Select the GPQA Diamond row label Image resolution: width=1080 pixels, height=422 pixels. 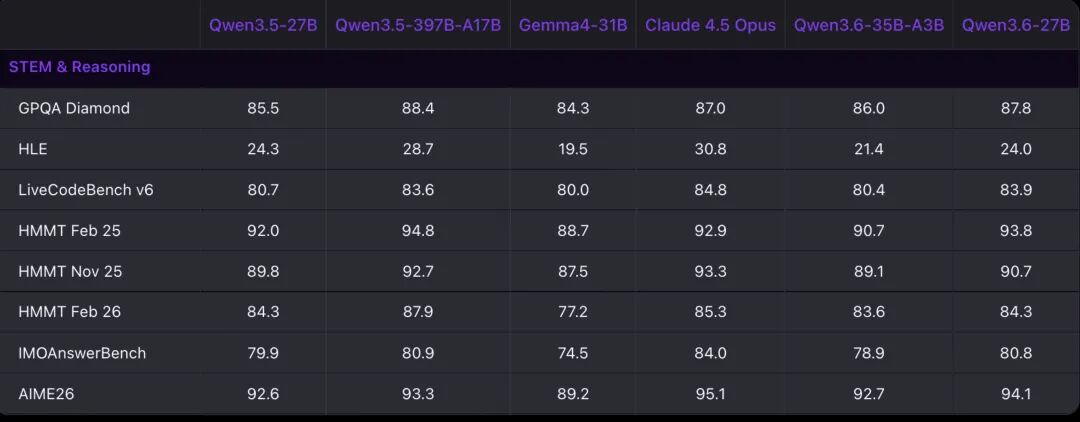pos(74,108)
